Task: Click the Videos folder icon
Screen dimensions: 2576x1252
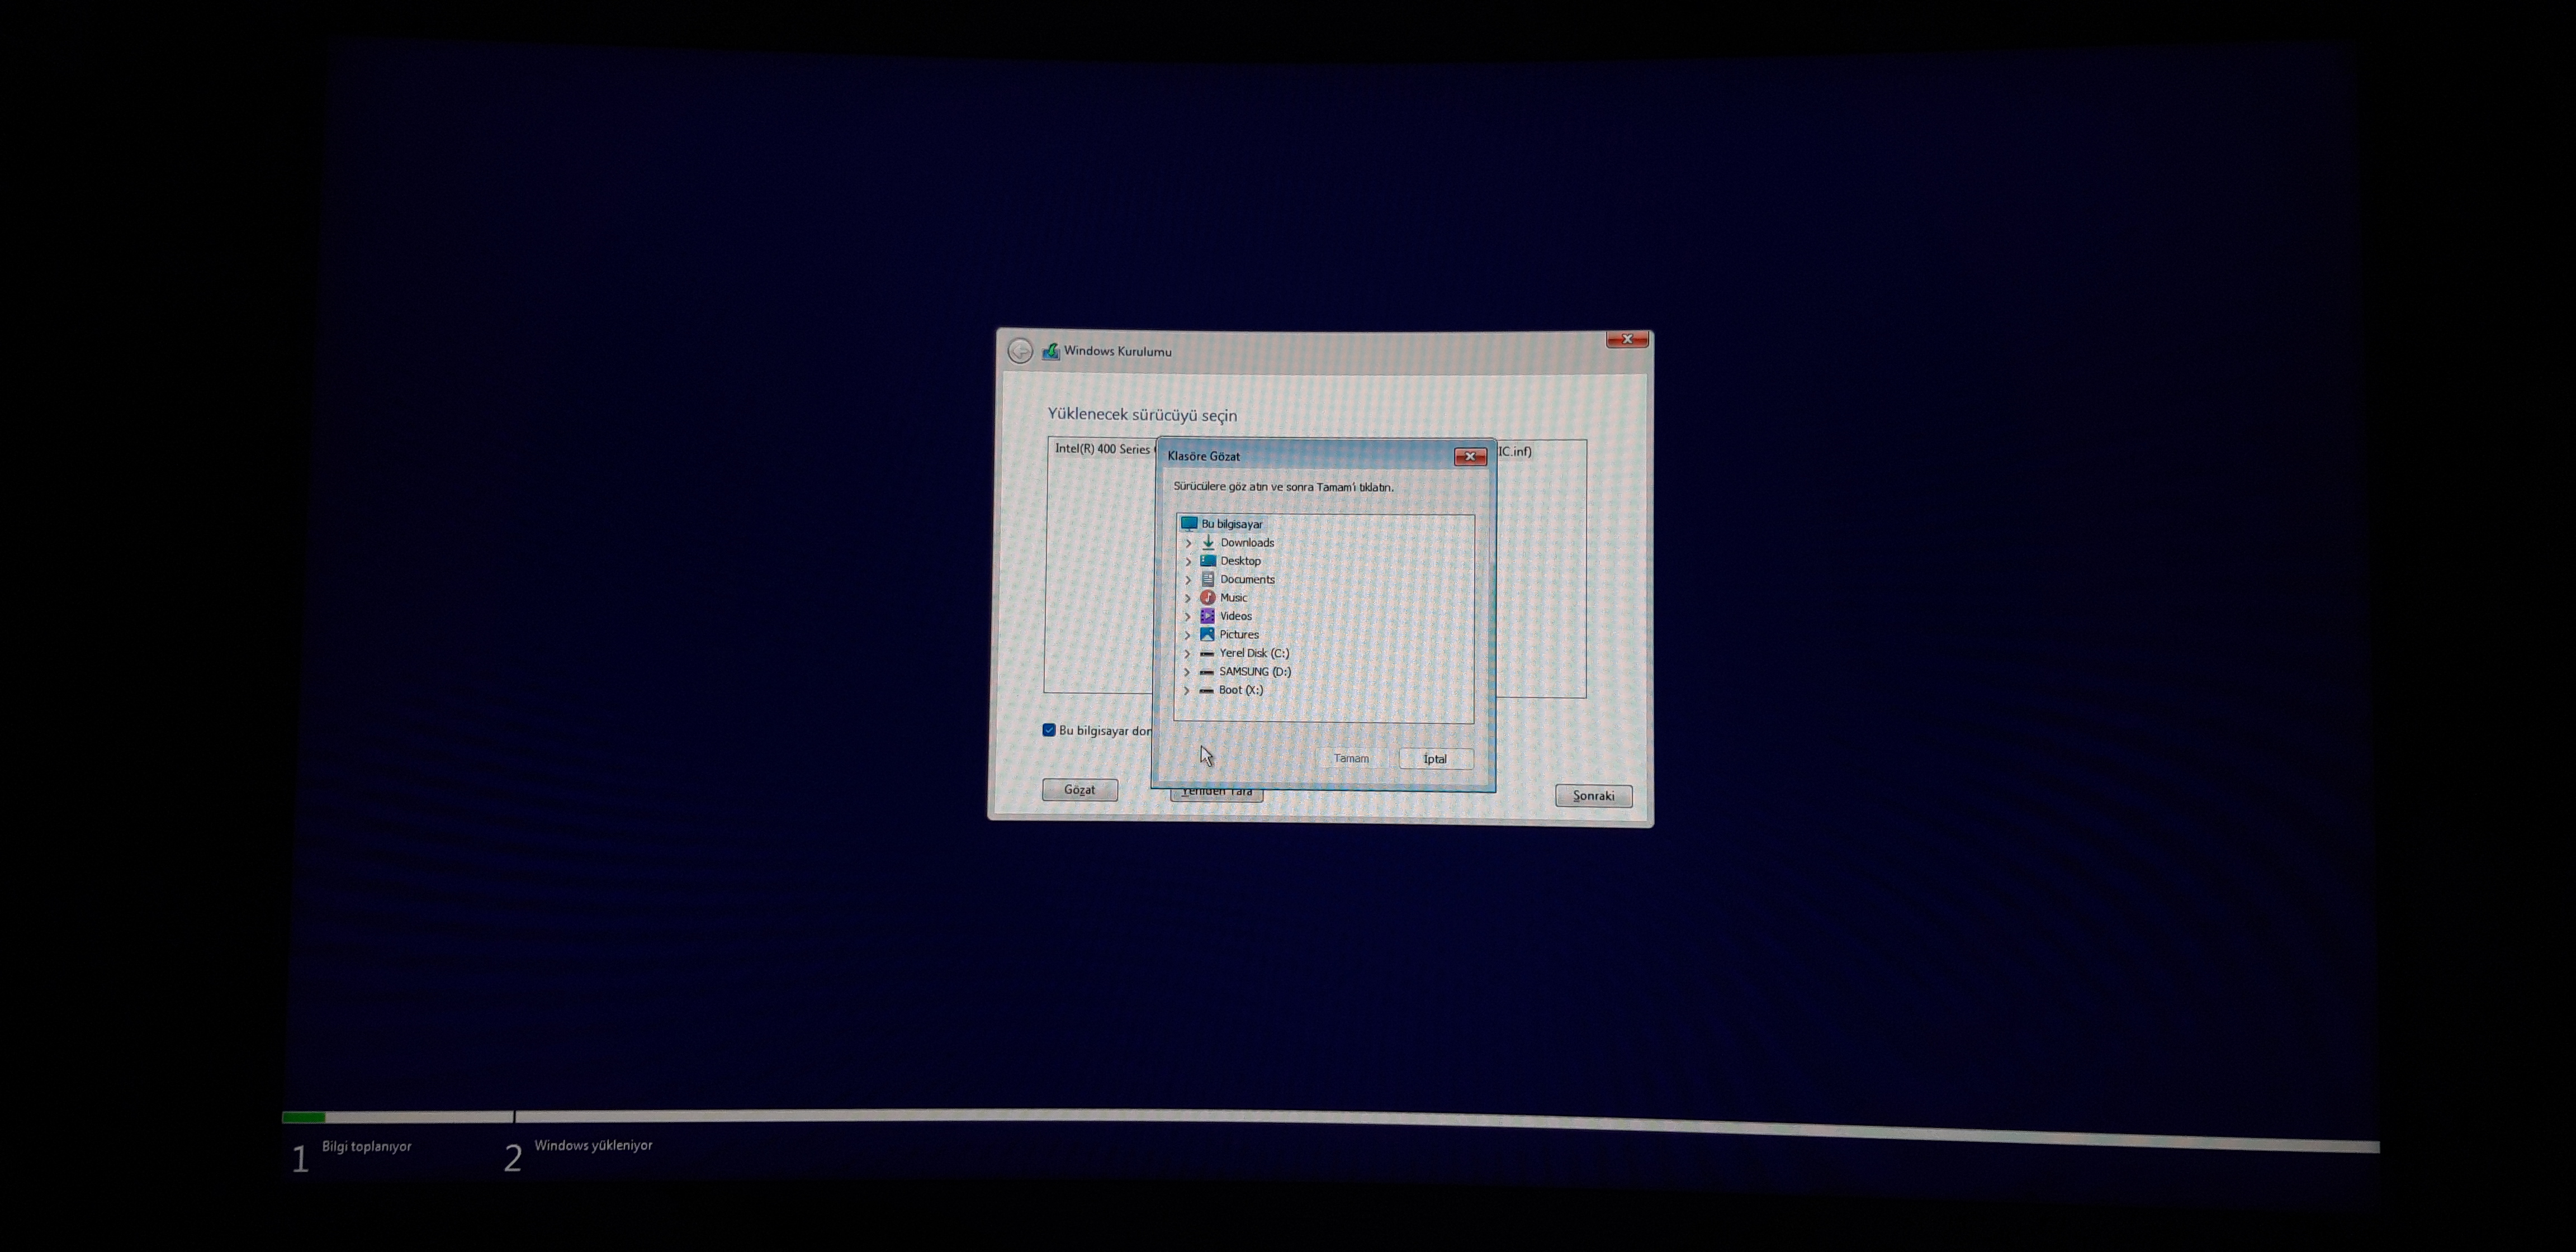Action: [x=1208, y=616]
